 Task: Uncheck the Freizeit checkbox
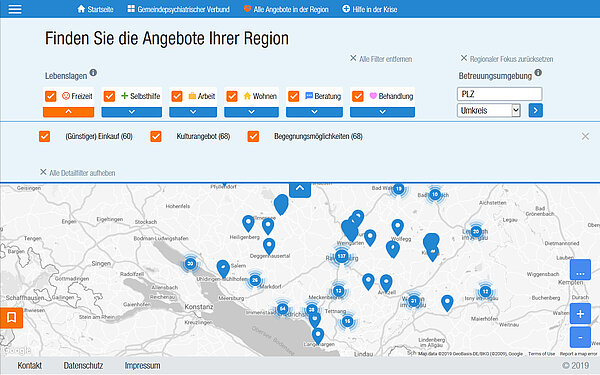click(51, 96)
